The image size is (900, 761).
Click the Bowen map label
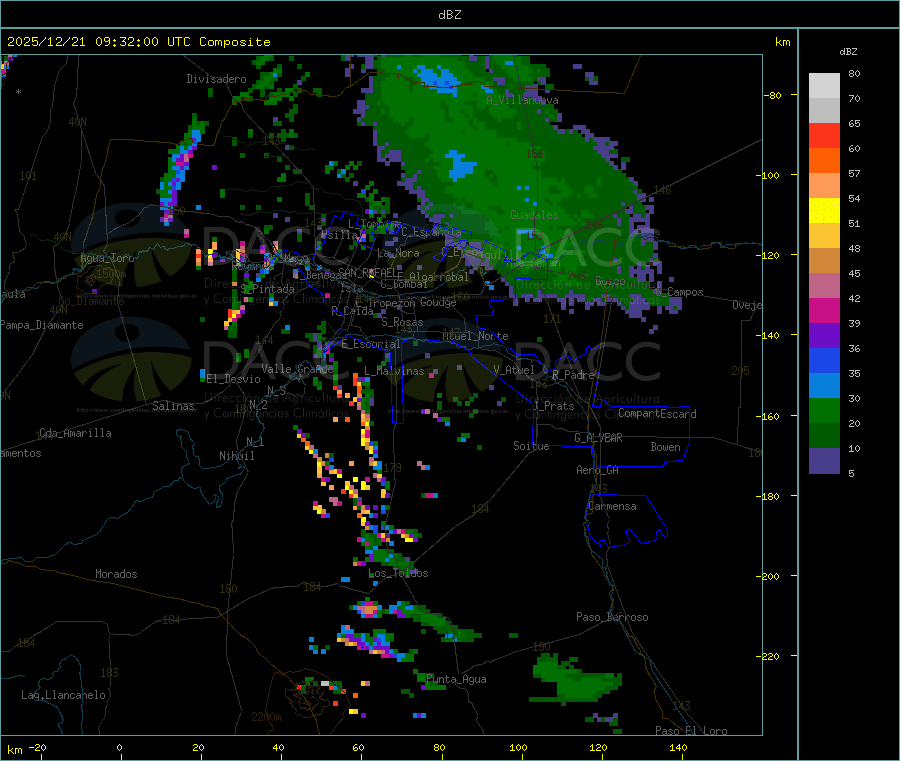pos(665,447)
